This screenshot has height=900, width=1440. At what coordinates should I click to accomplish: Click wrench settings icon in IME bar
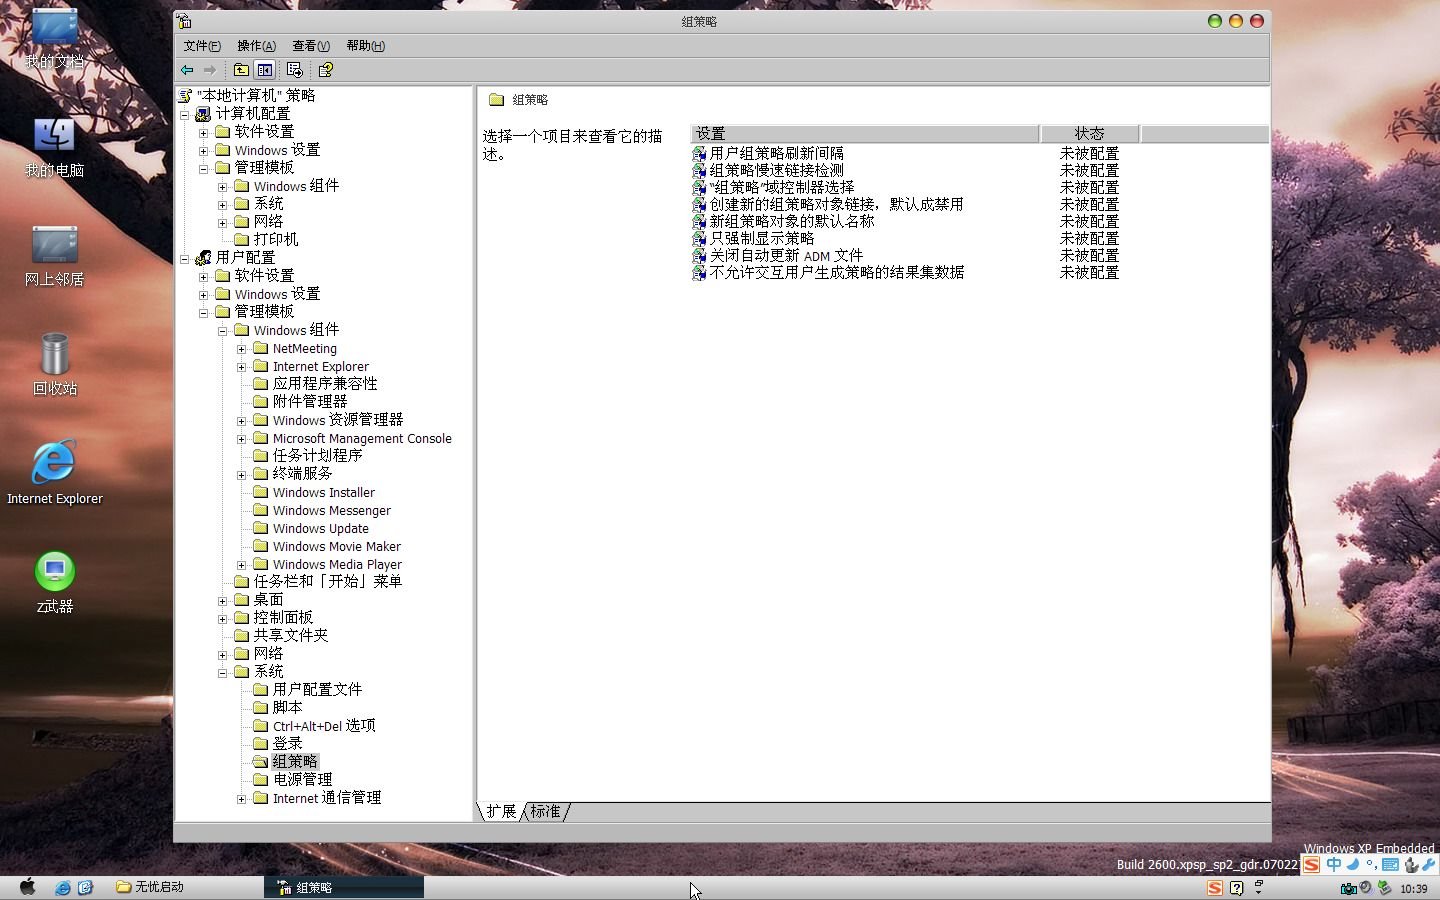[1429, 865]
